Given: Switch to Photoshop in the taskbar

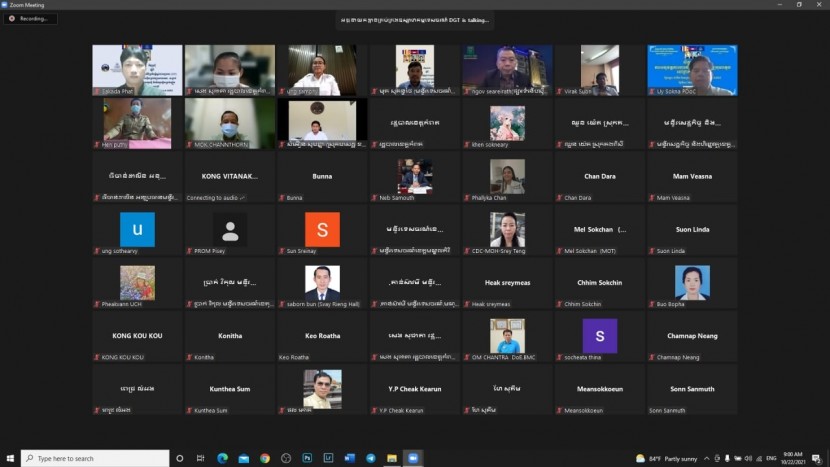Looking at the screenshot, I should tap(307, 458).
